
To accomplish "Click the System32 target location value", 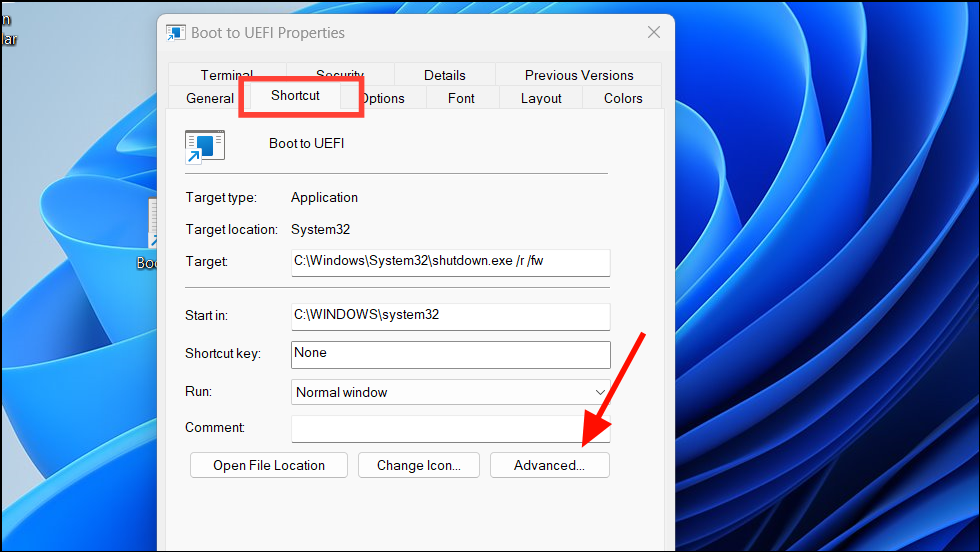I will (320, 229).
